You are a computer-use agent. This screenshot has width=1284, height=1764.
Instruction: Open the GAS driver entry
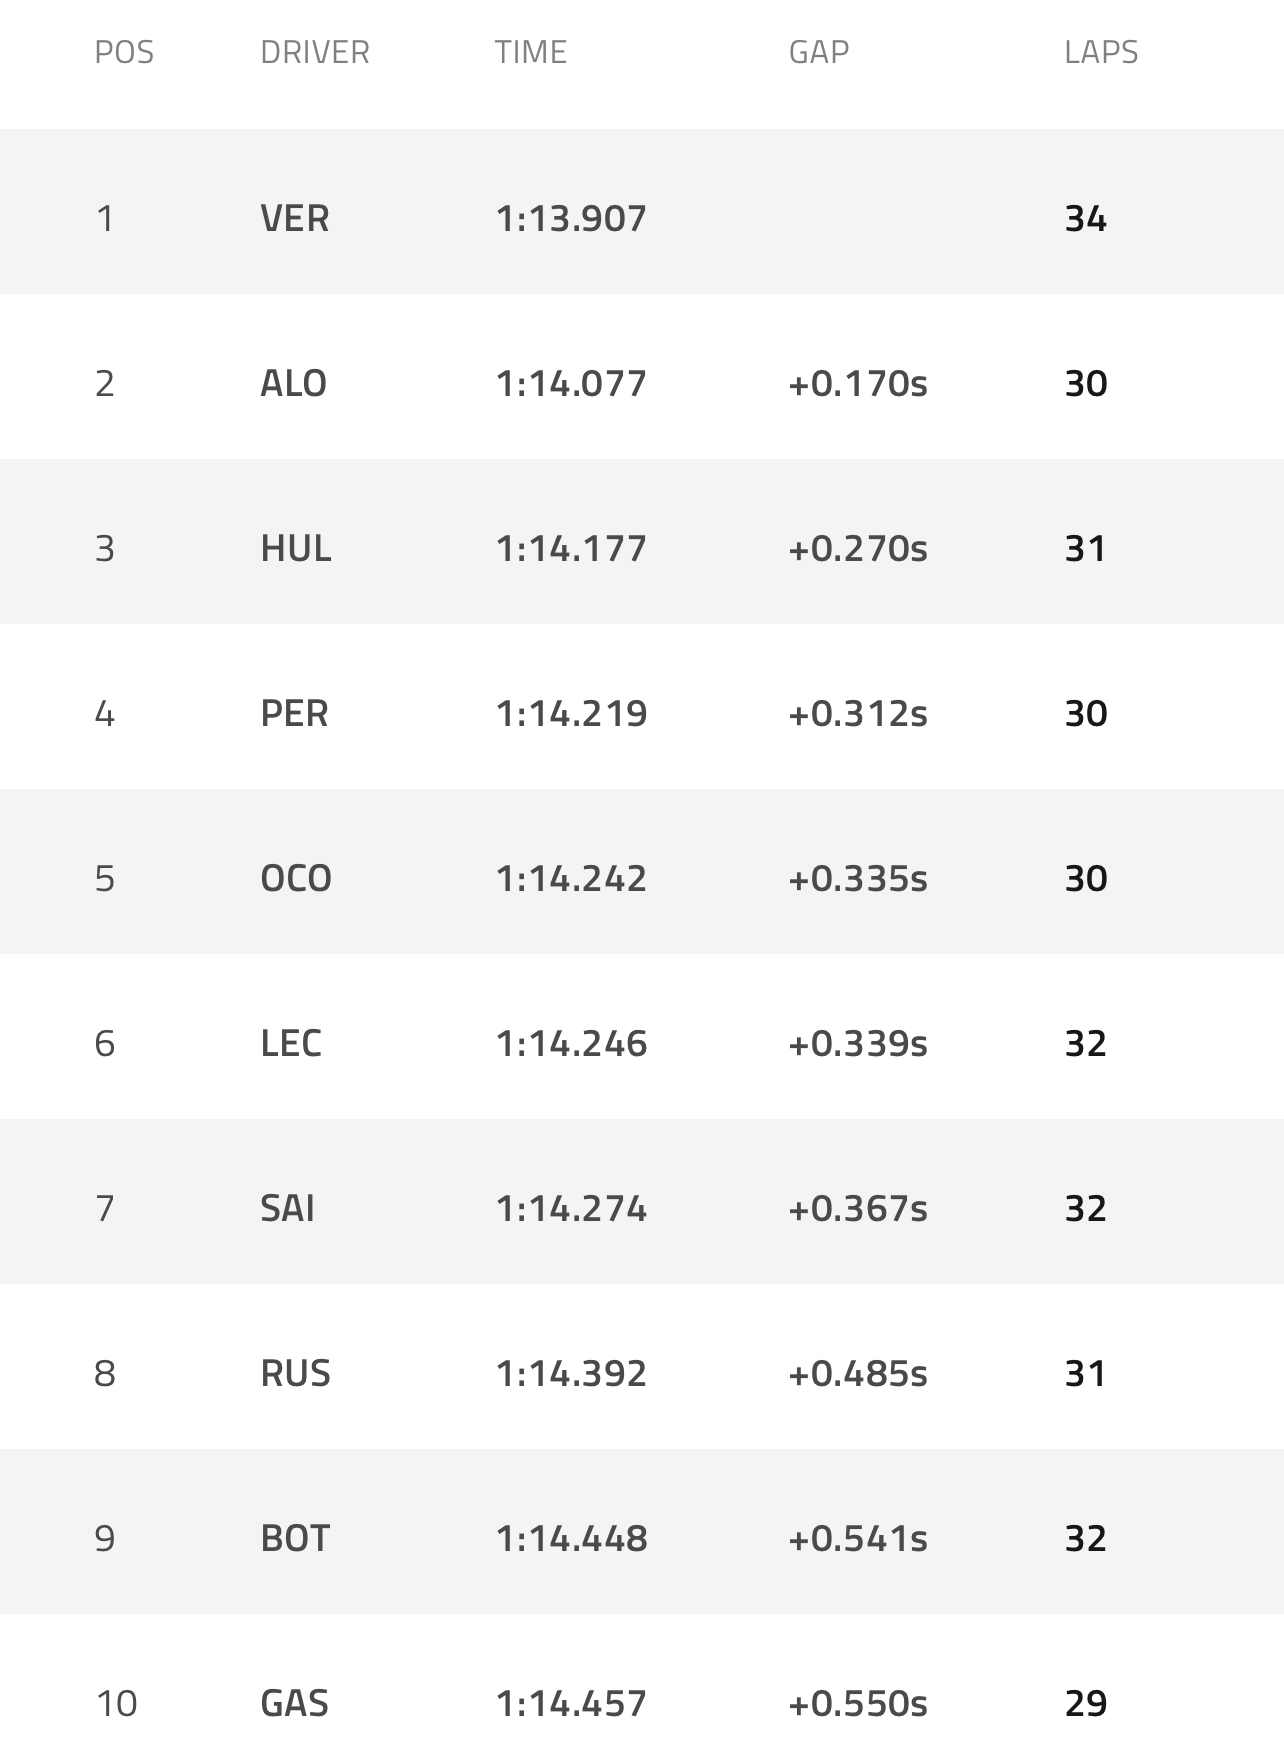(x=294, y=1703)
